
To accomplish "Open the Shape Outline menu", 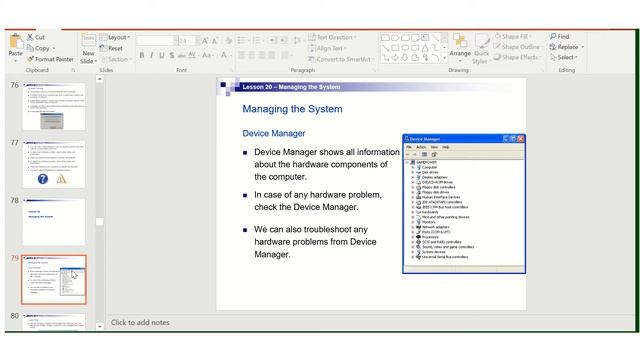I will click(518, 47).
